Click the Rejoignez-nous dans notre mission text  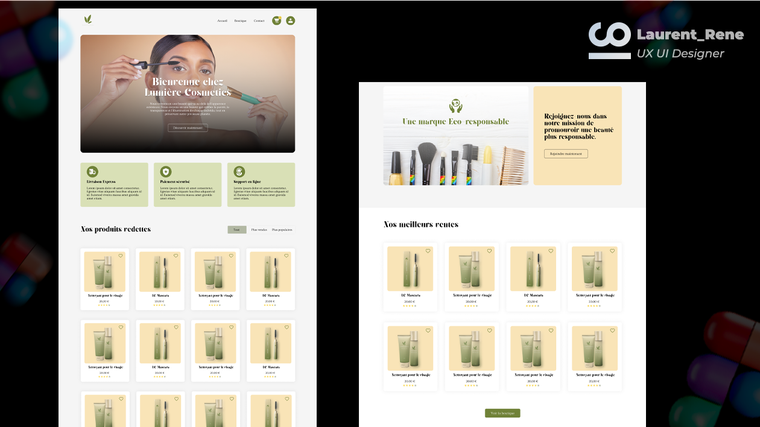coord(579,127)
